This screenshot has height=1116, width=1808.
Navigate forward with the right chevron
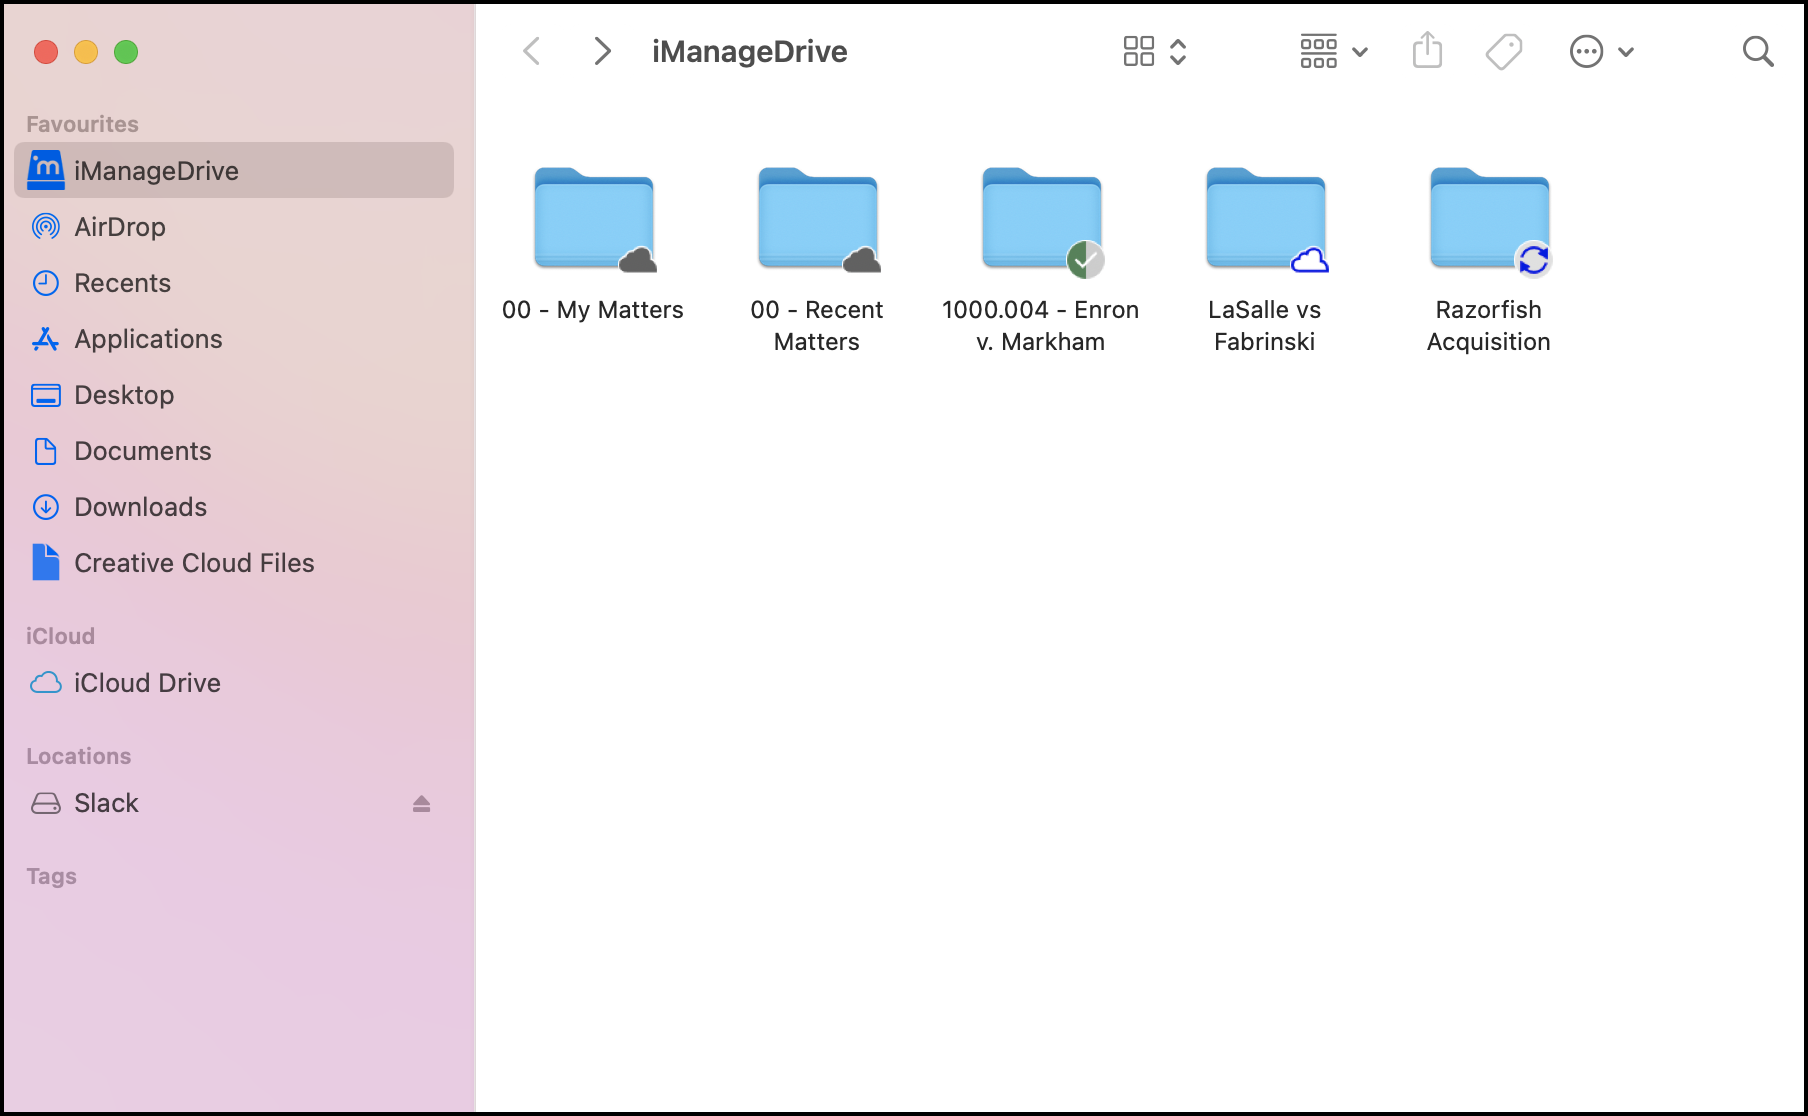602,52
